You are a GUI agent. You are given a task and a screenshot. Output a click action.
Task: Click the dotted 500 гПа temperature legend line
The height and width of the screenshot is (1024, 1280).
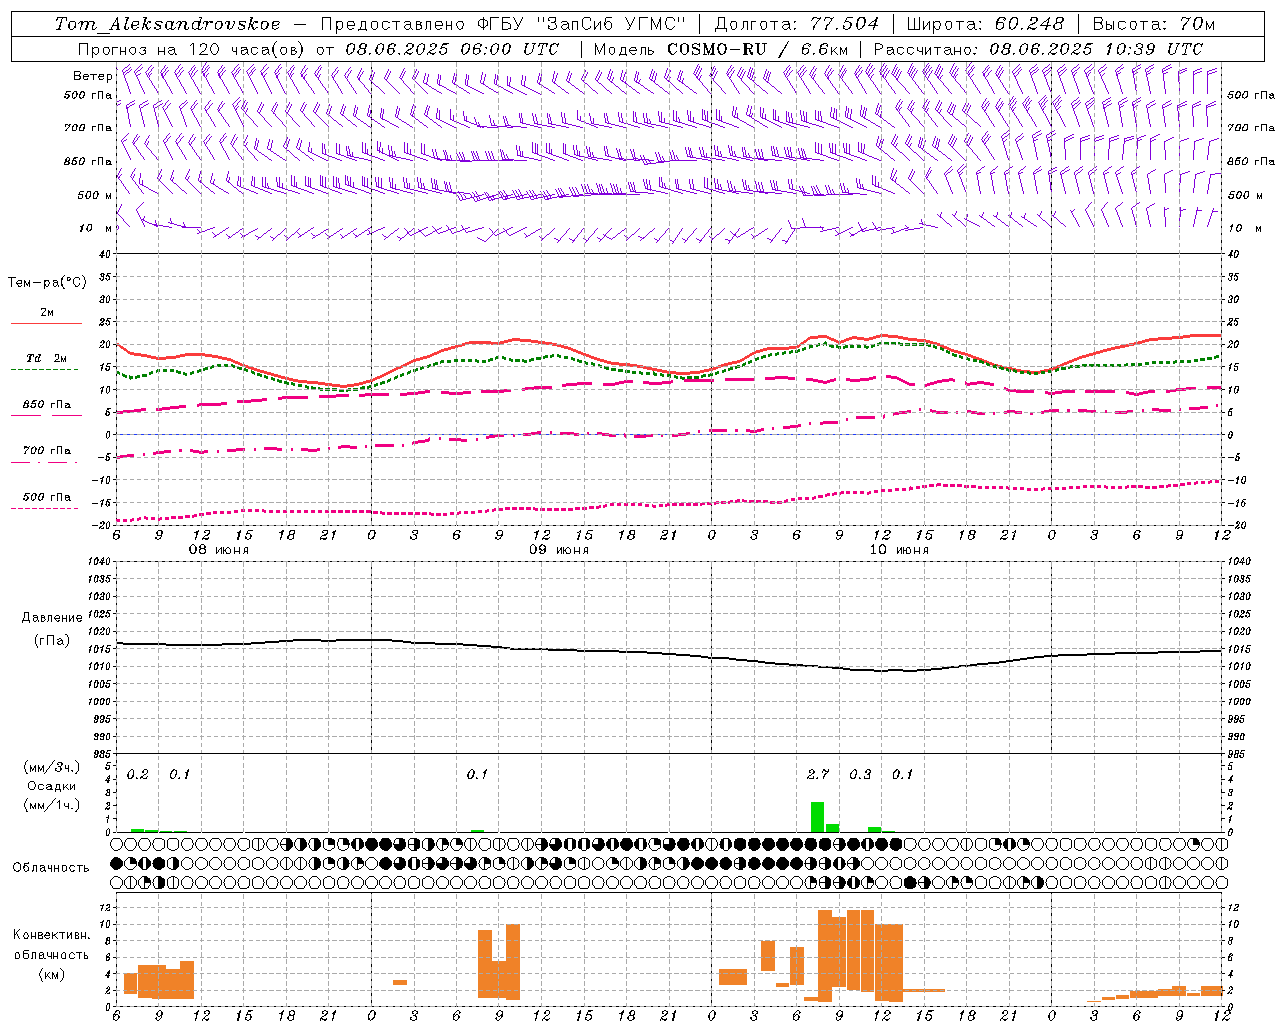44,509
